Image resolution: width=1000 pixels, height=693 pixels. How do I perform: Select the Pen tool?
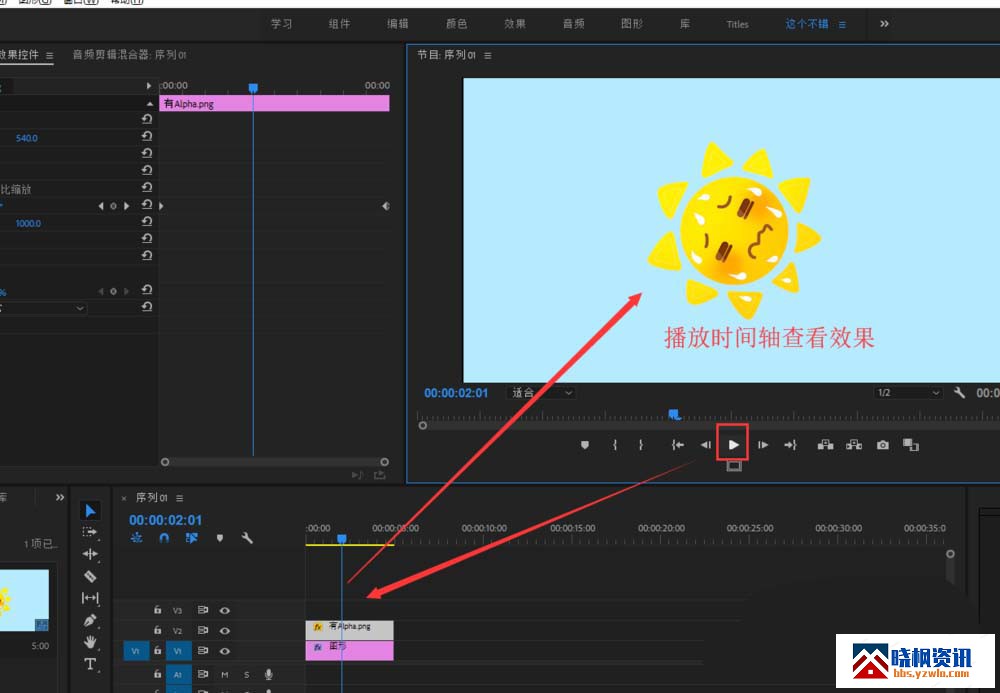(x=90, y=620)
